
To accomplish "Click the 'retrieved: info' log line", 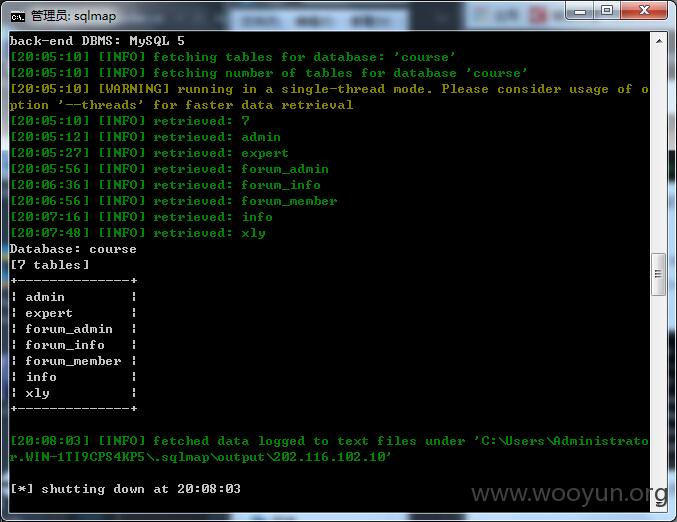I will click(x=141, y=217).
